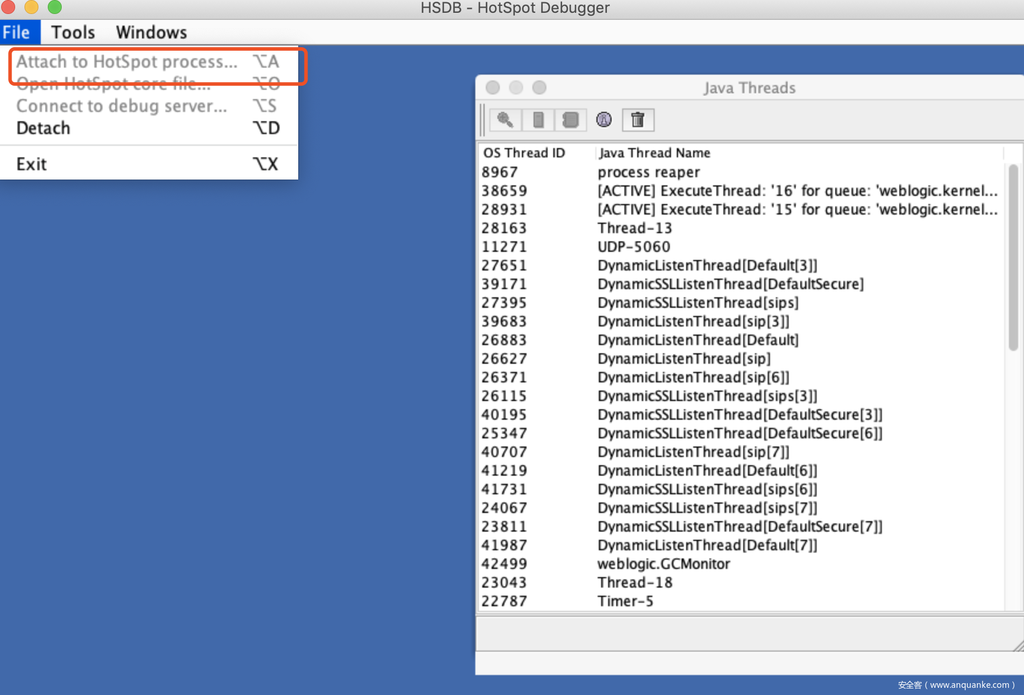Choose Attach to HotSpot process menu entry
This screenshot has height=695, width=1024.
click(x=149, y=61)
